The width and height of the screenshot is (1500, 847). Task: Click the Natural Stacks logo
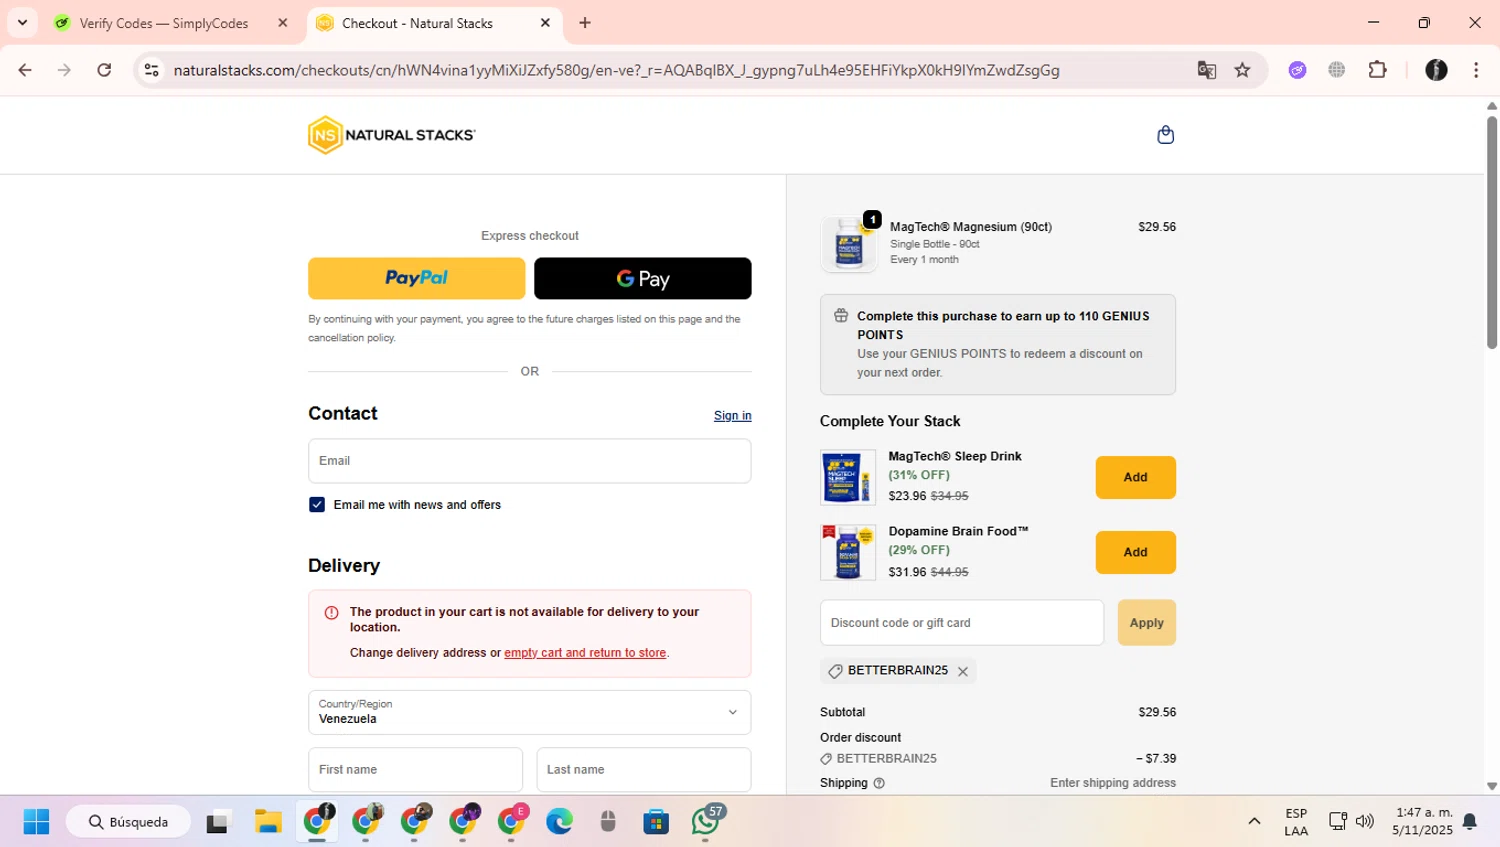tap(392, 135)
